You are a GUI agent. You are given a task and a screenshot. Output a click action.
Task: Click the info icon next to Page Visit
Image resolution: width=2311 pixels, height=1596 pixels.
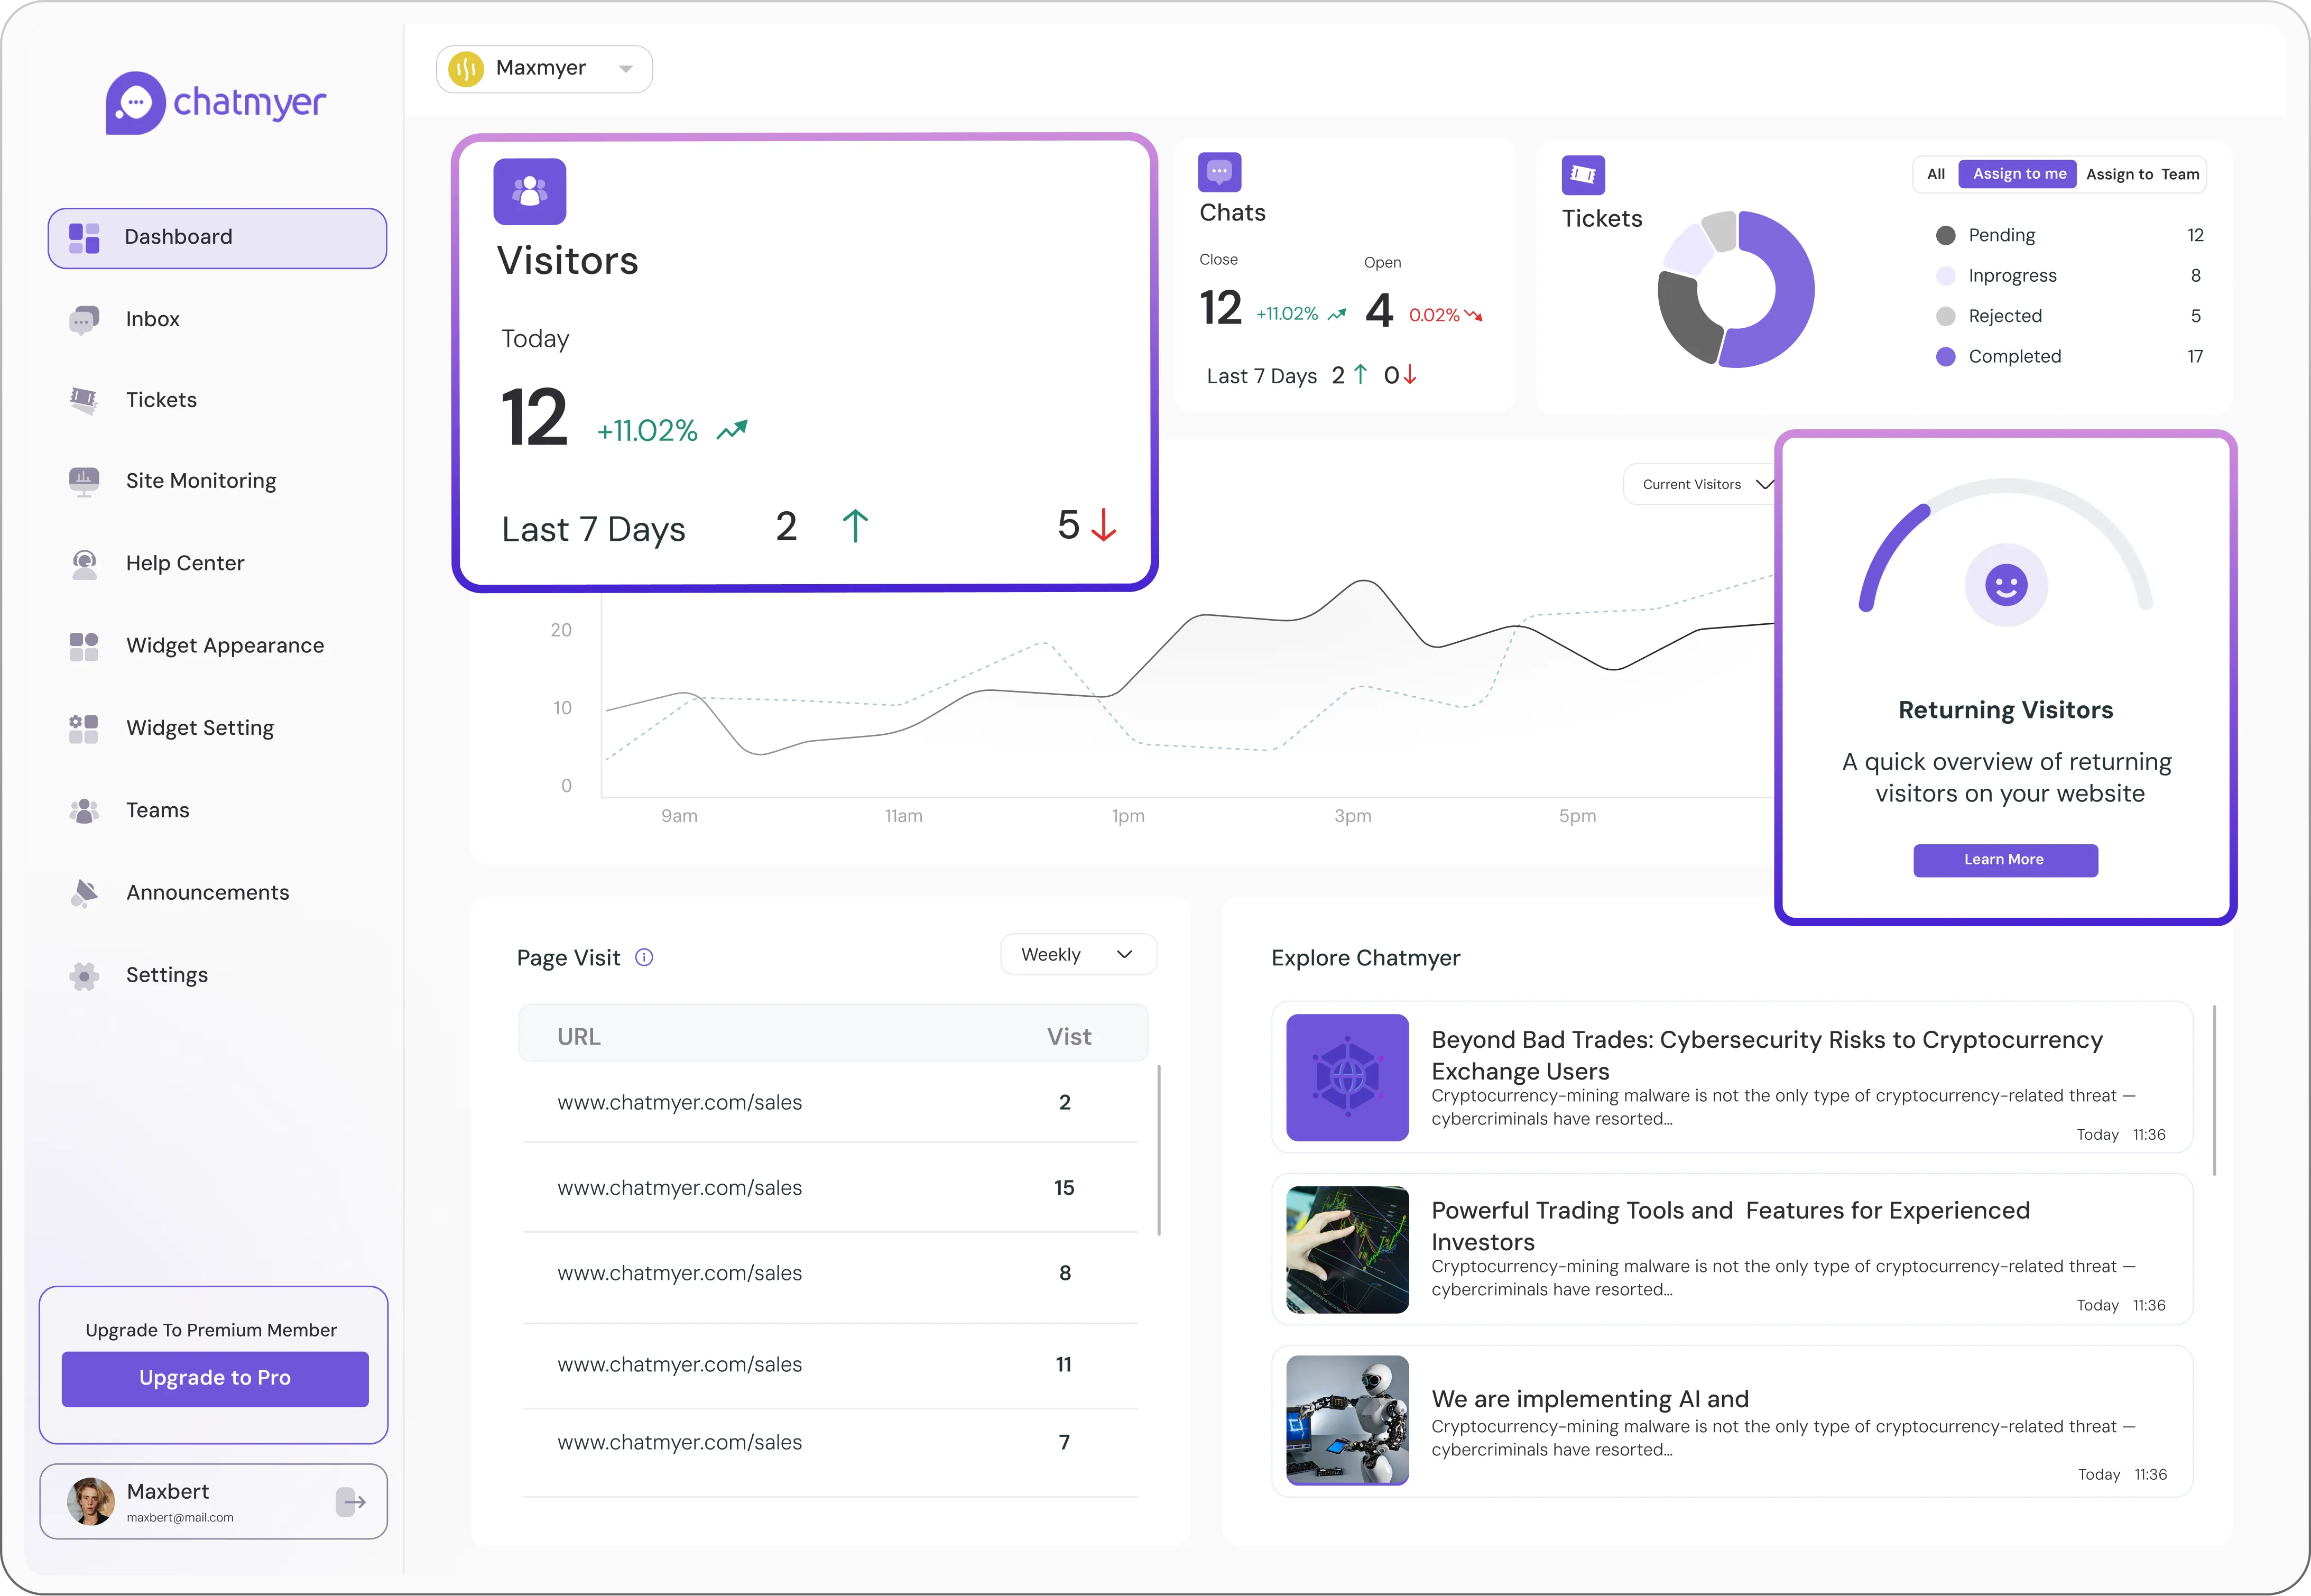[x=644, y=957]
